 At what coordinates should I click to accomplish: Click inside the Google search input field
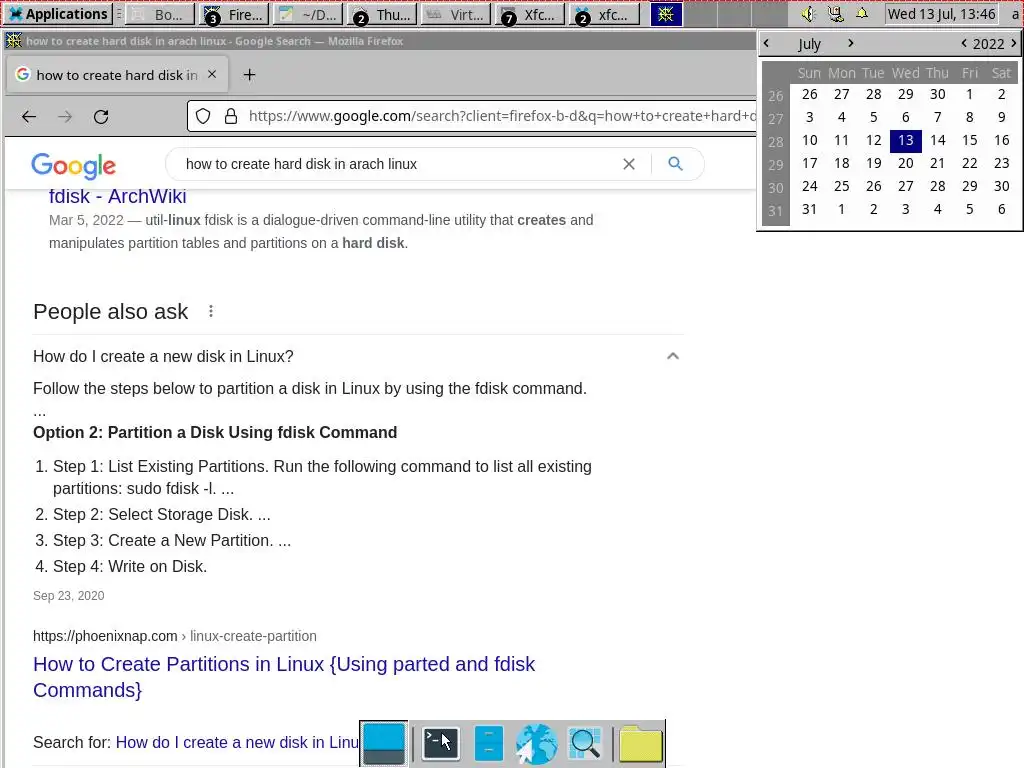pyautogui.click(x=398, y=164)
